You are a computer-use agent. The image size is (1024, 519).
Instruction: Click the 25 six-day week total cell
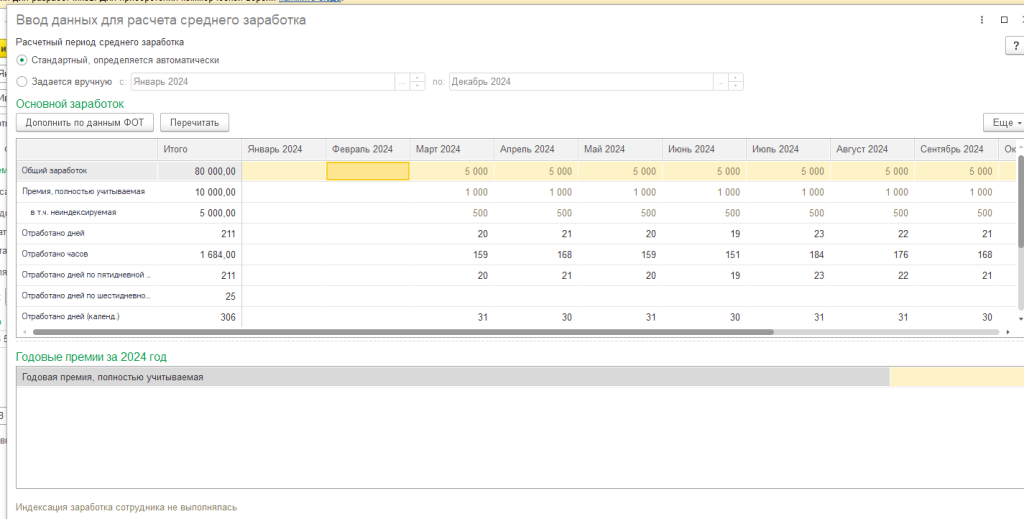[x=199, y=296]
